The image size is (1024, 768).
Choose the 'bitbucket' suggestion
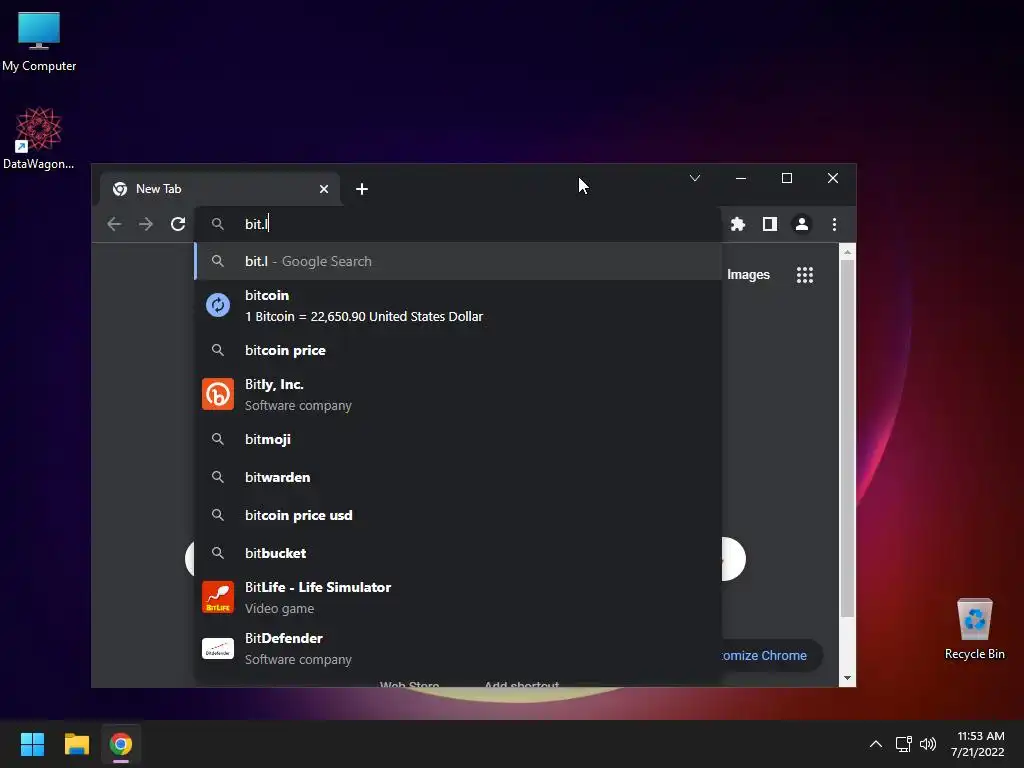pyautogui.click(x=458, y=552)
